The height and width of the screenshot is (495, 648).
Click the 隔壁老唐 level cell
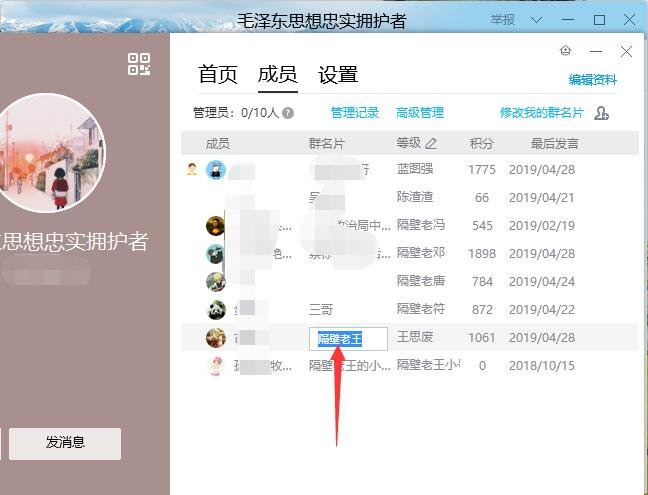pyautogui.click(x=421, y=281)
